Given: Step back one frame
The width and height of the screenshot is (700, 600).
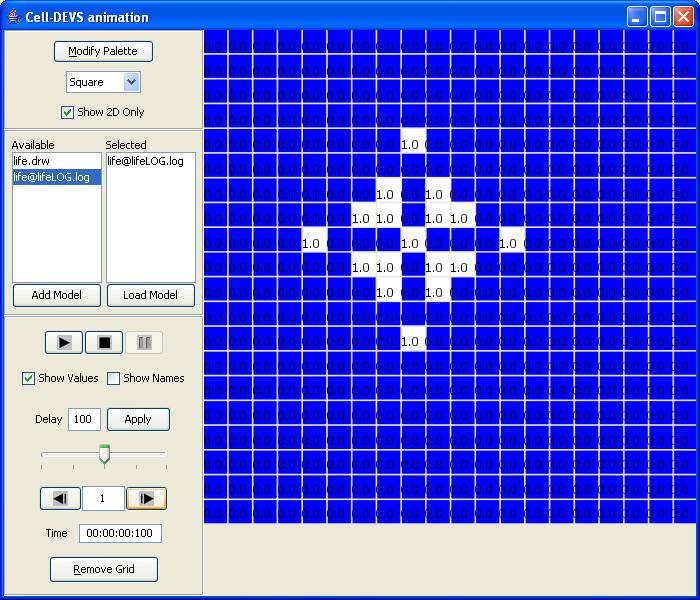Looking at the screenshot, I should pyautogui.click(x=60, y=498).
